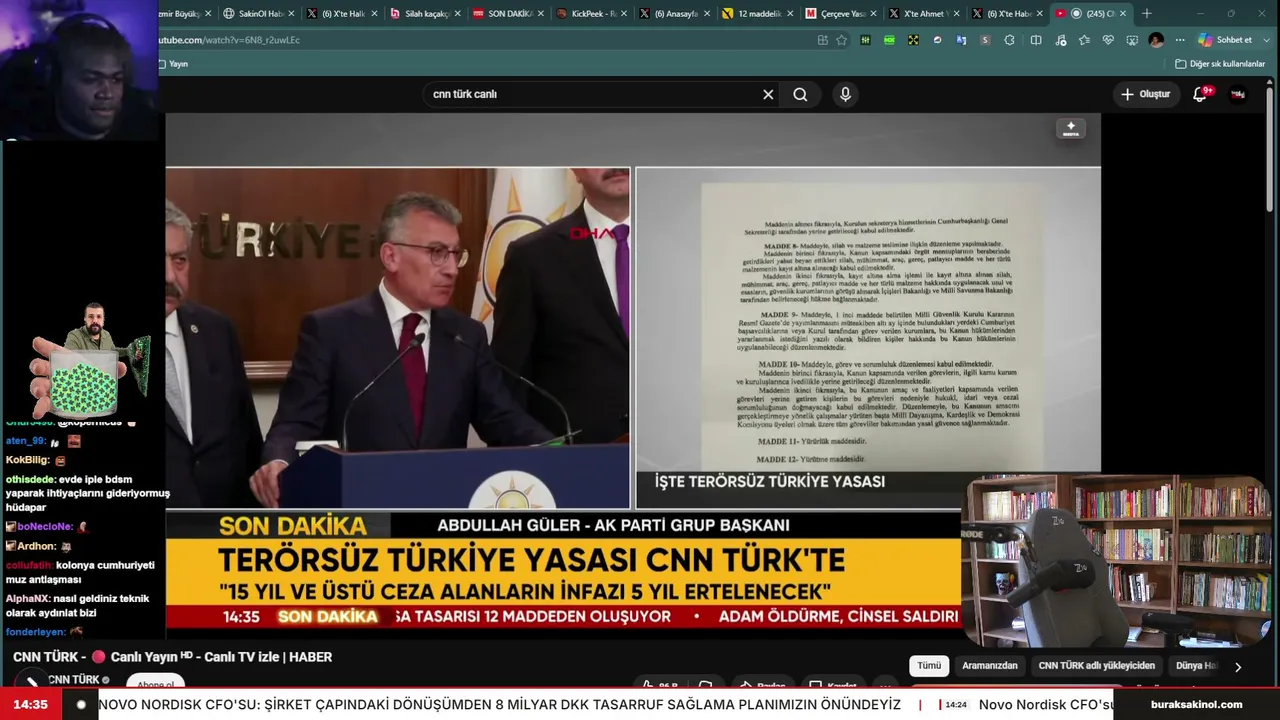This screenshot has width=1280, height=720.
Task: Switch to the 'X'te Ahmet' tab
Action: pos(924,14)
